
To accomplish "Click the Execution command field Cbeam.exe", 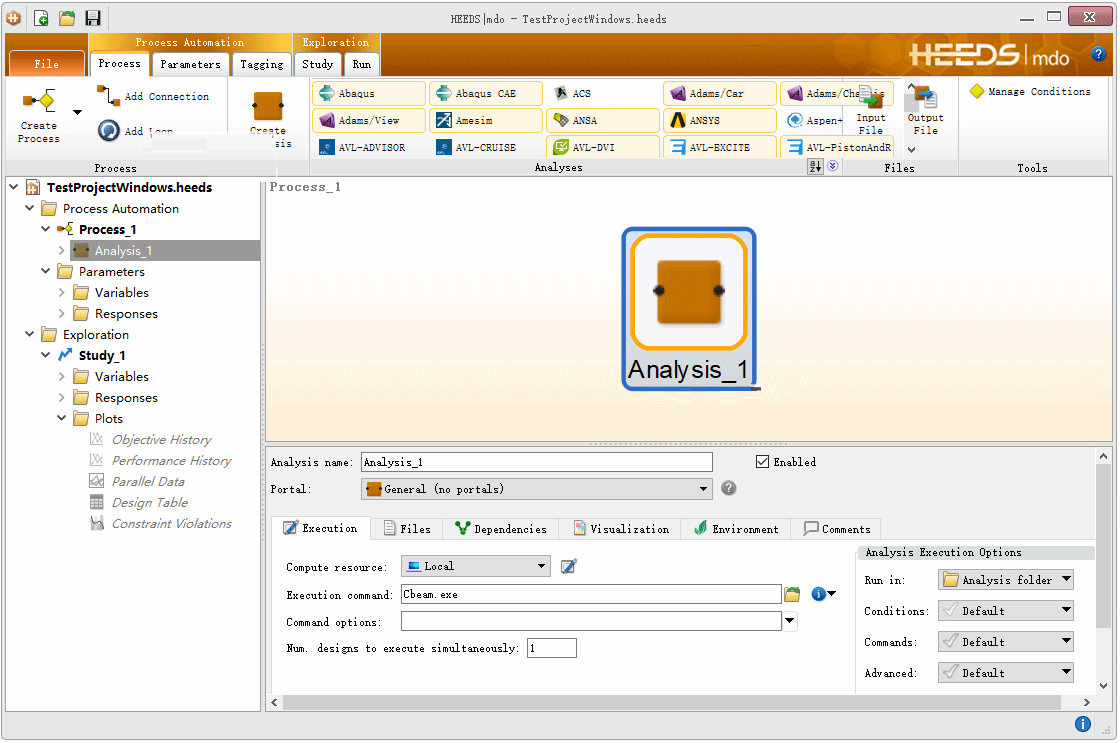I will [x=591, y=594].
